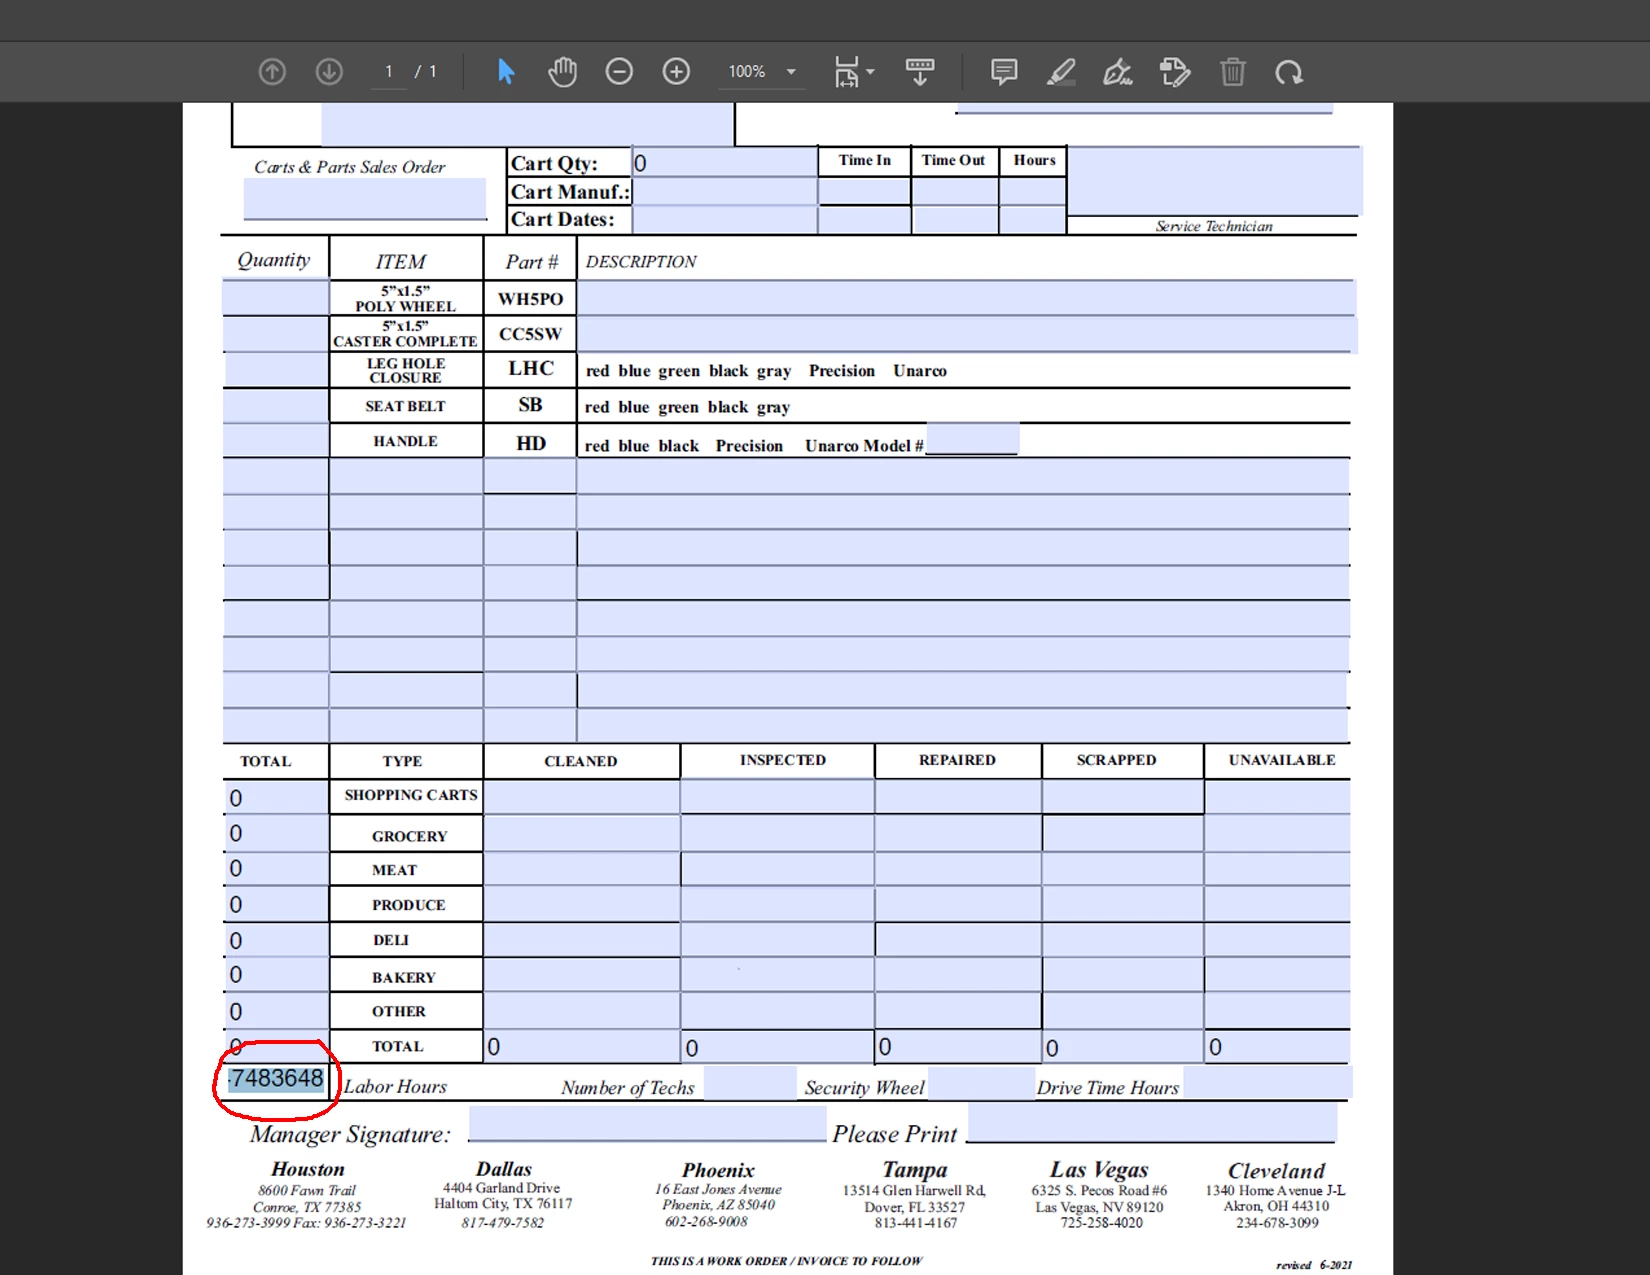Open the sign document tool
Image resolution: width=1650 pixels, height=1275 pixels.
(1118, 72)
